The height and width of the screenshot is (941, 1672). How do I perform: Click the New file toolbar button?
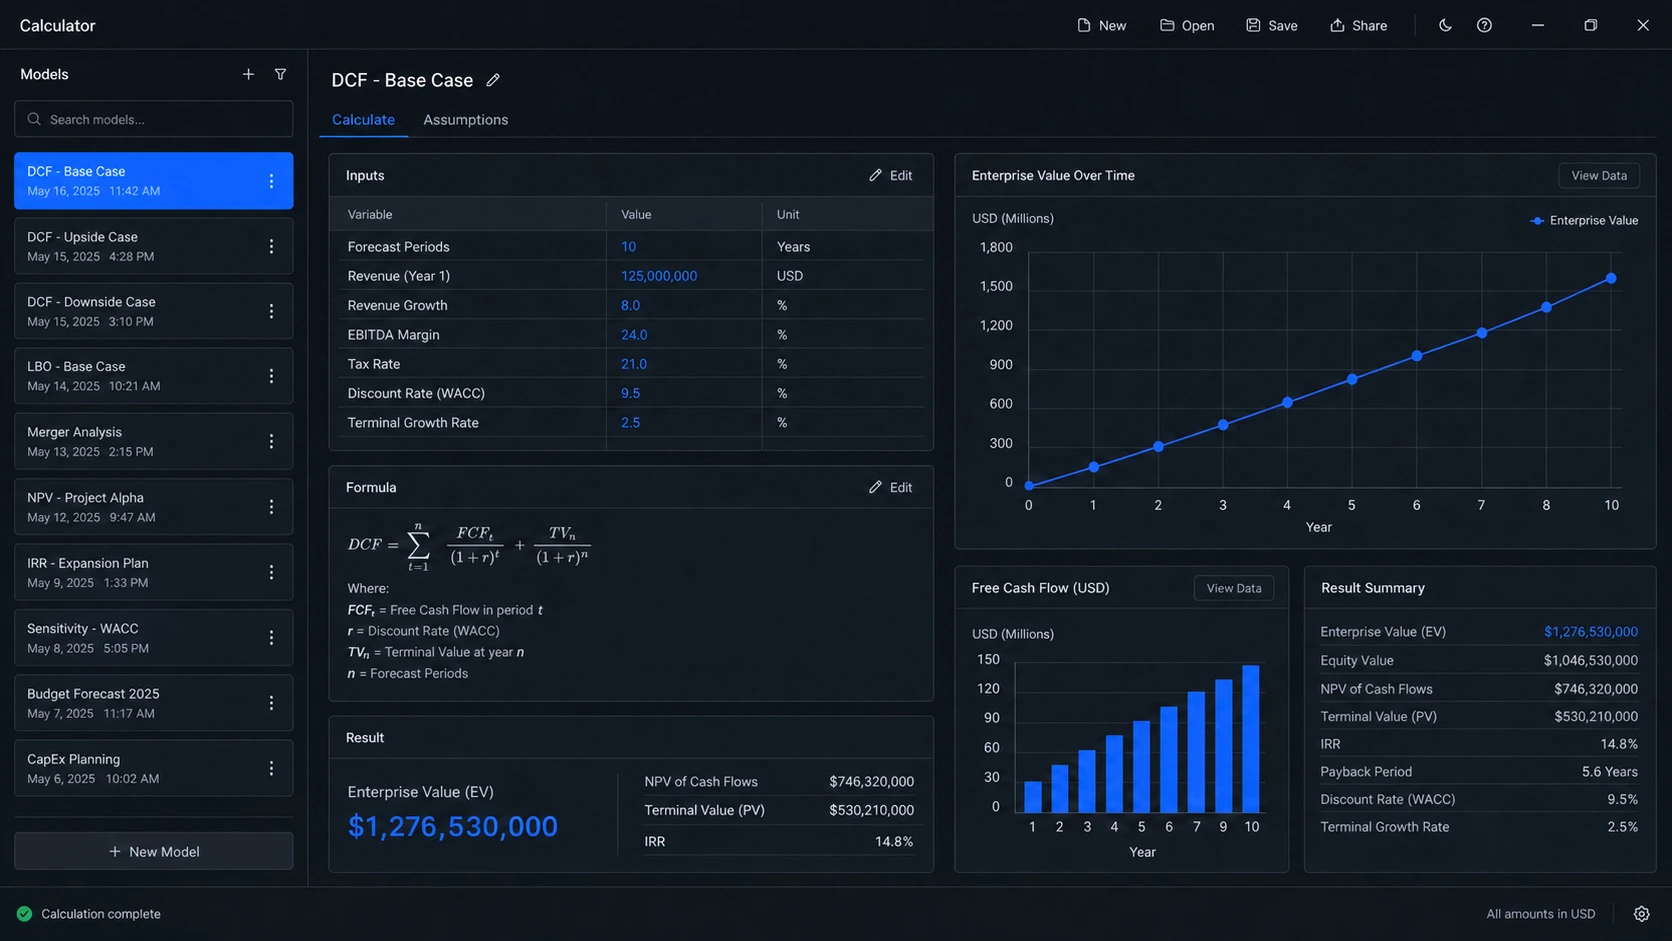tap(1101, 25)
